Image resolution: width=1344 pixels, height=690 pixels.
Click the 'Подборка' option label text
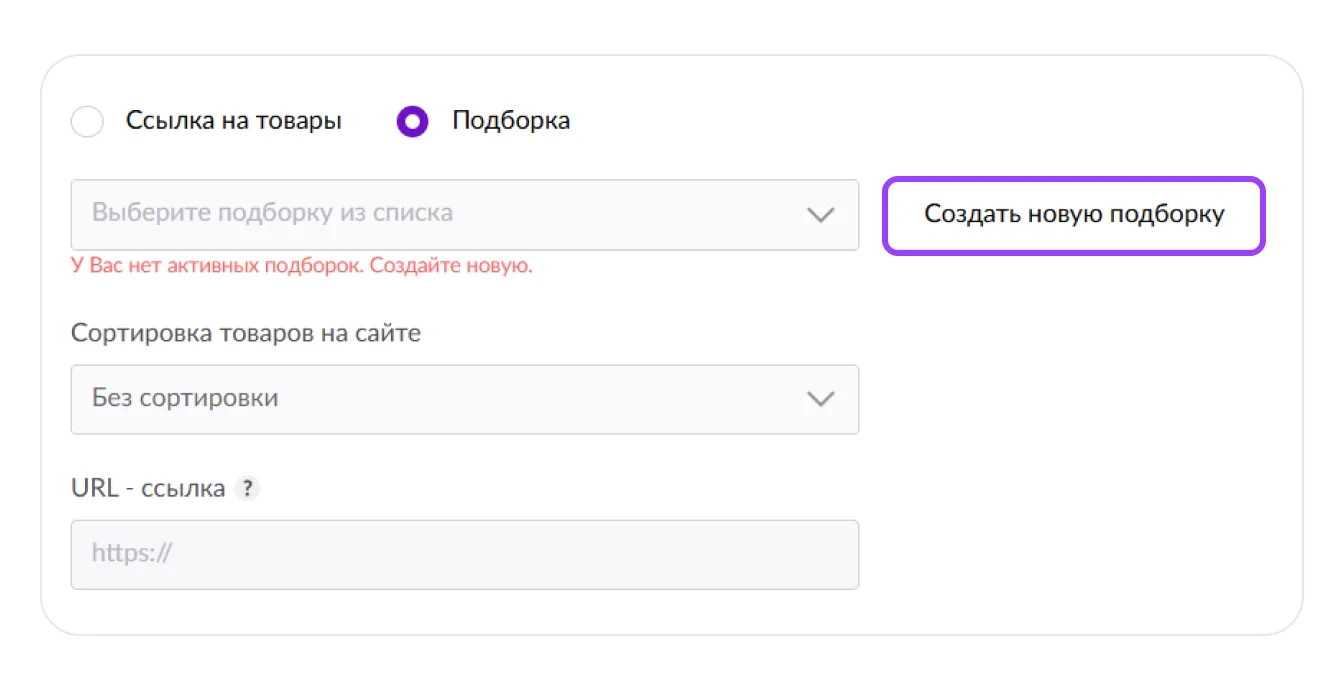(511, 121)
